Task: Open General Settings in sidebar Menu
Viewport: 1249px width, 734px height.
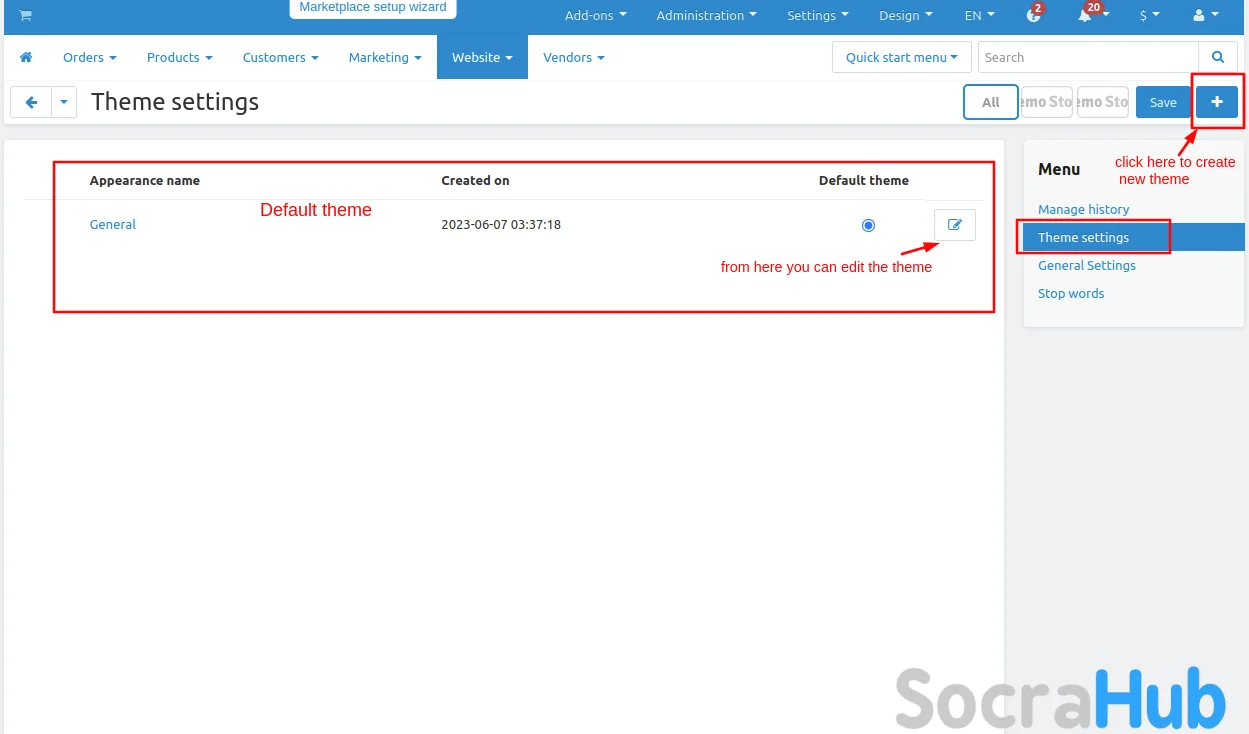Action: click(x=1087, y=265)
